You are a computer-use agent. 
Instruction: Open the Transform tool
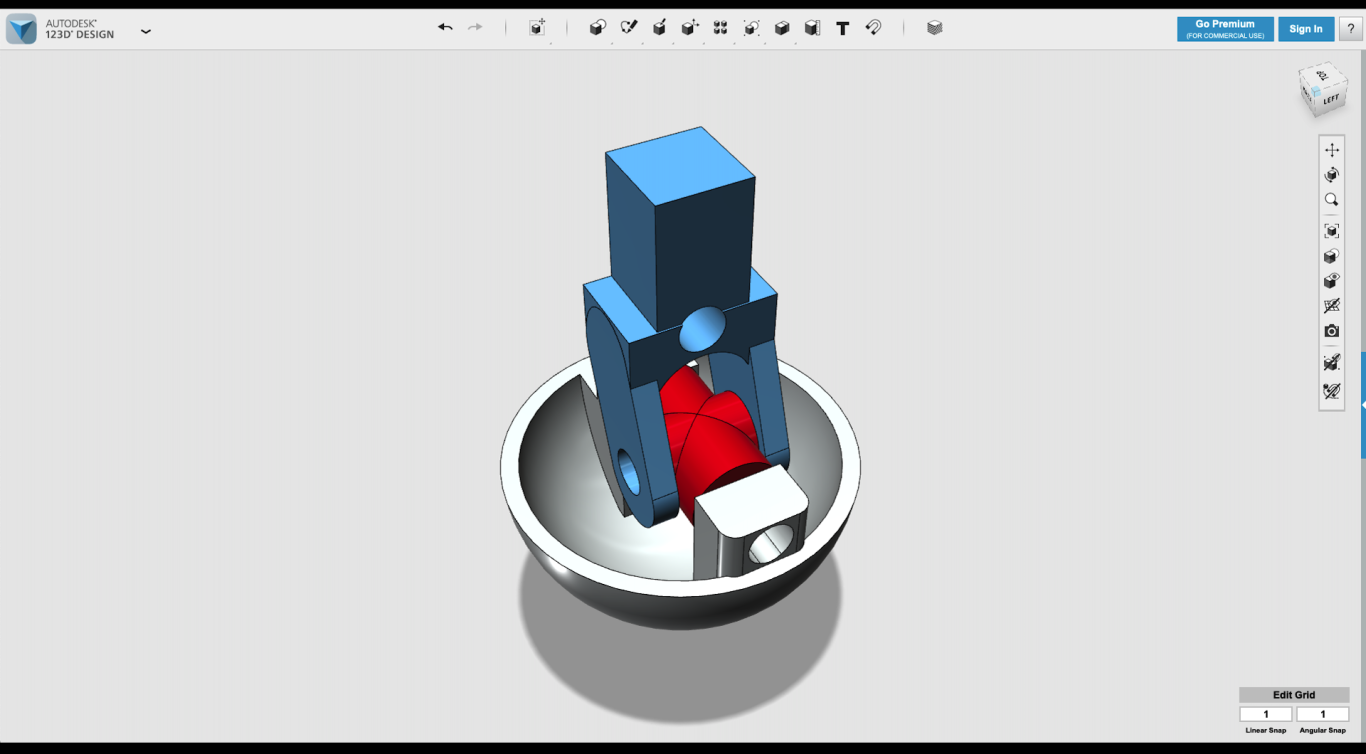538,28
